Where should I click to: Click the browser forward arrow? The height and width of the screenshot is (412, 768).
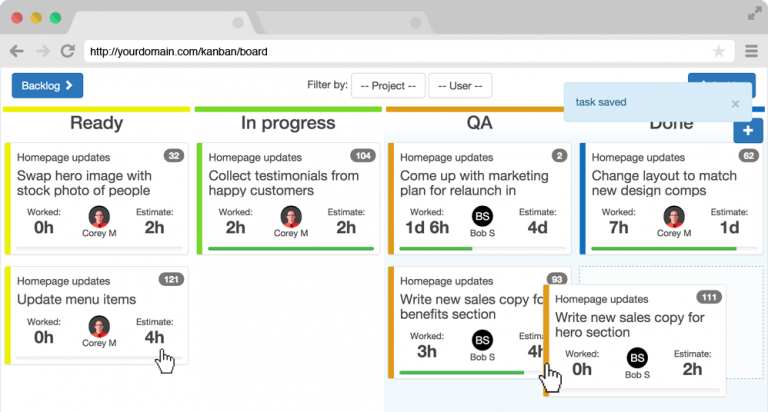42,51
